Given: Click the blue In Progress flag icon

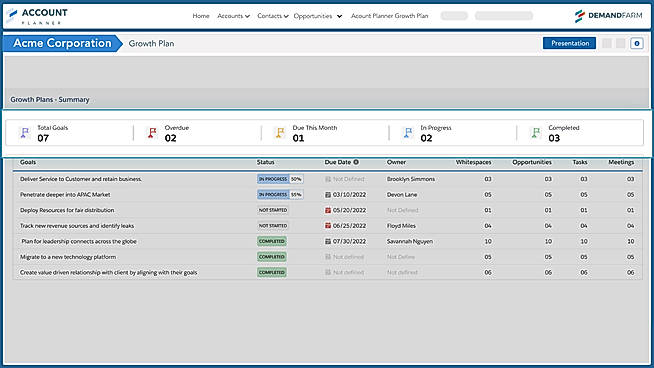Looking at the screenshot, I should 408,133.
